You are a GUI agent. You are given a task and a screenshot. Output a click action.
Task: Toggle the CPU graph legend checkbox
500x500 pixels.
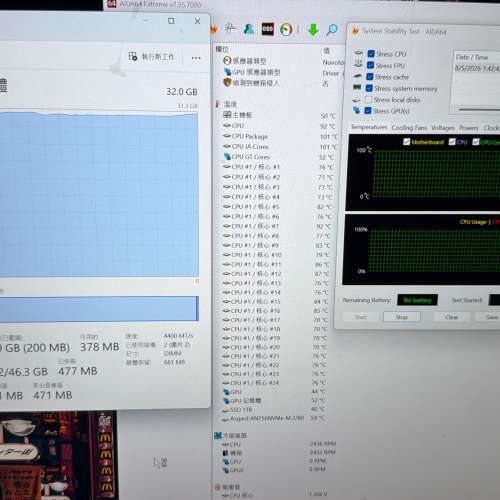[452, 142]
